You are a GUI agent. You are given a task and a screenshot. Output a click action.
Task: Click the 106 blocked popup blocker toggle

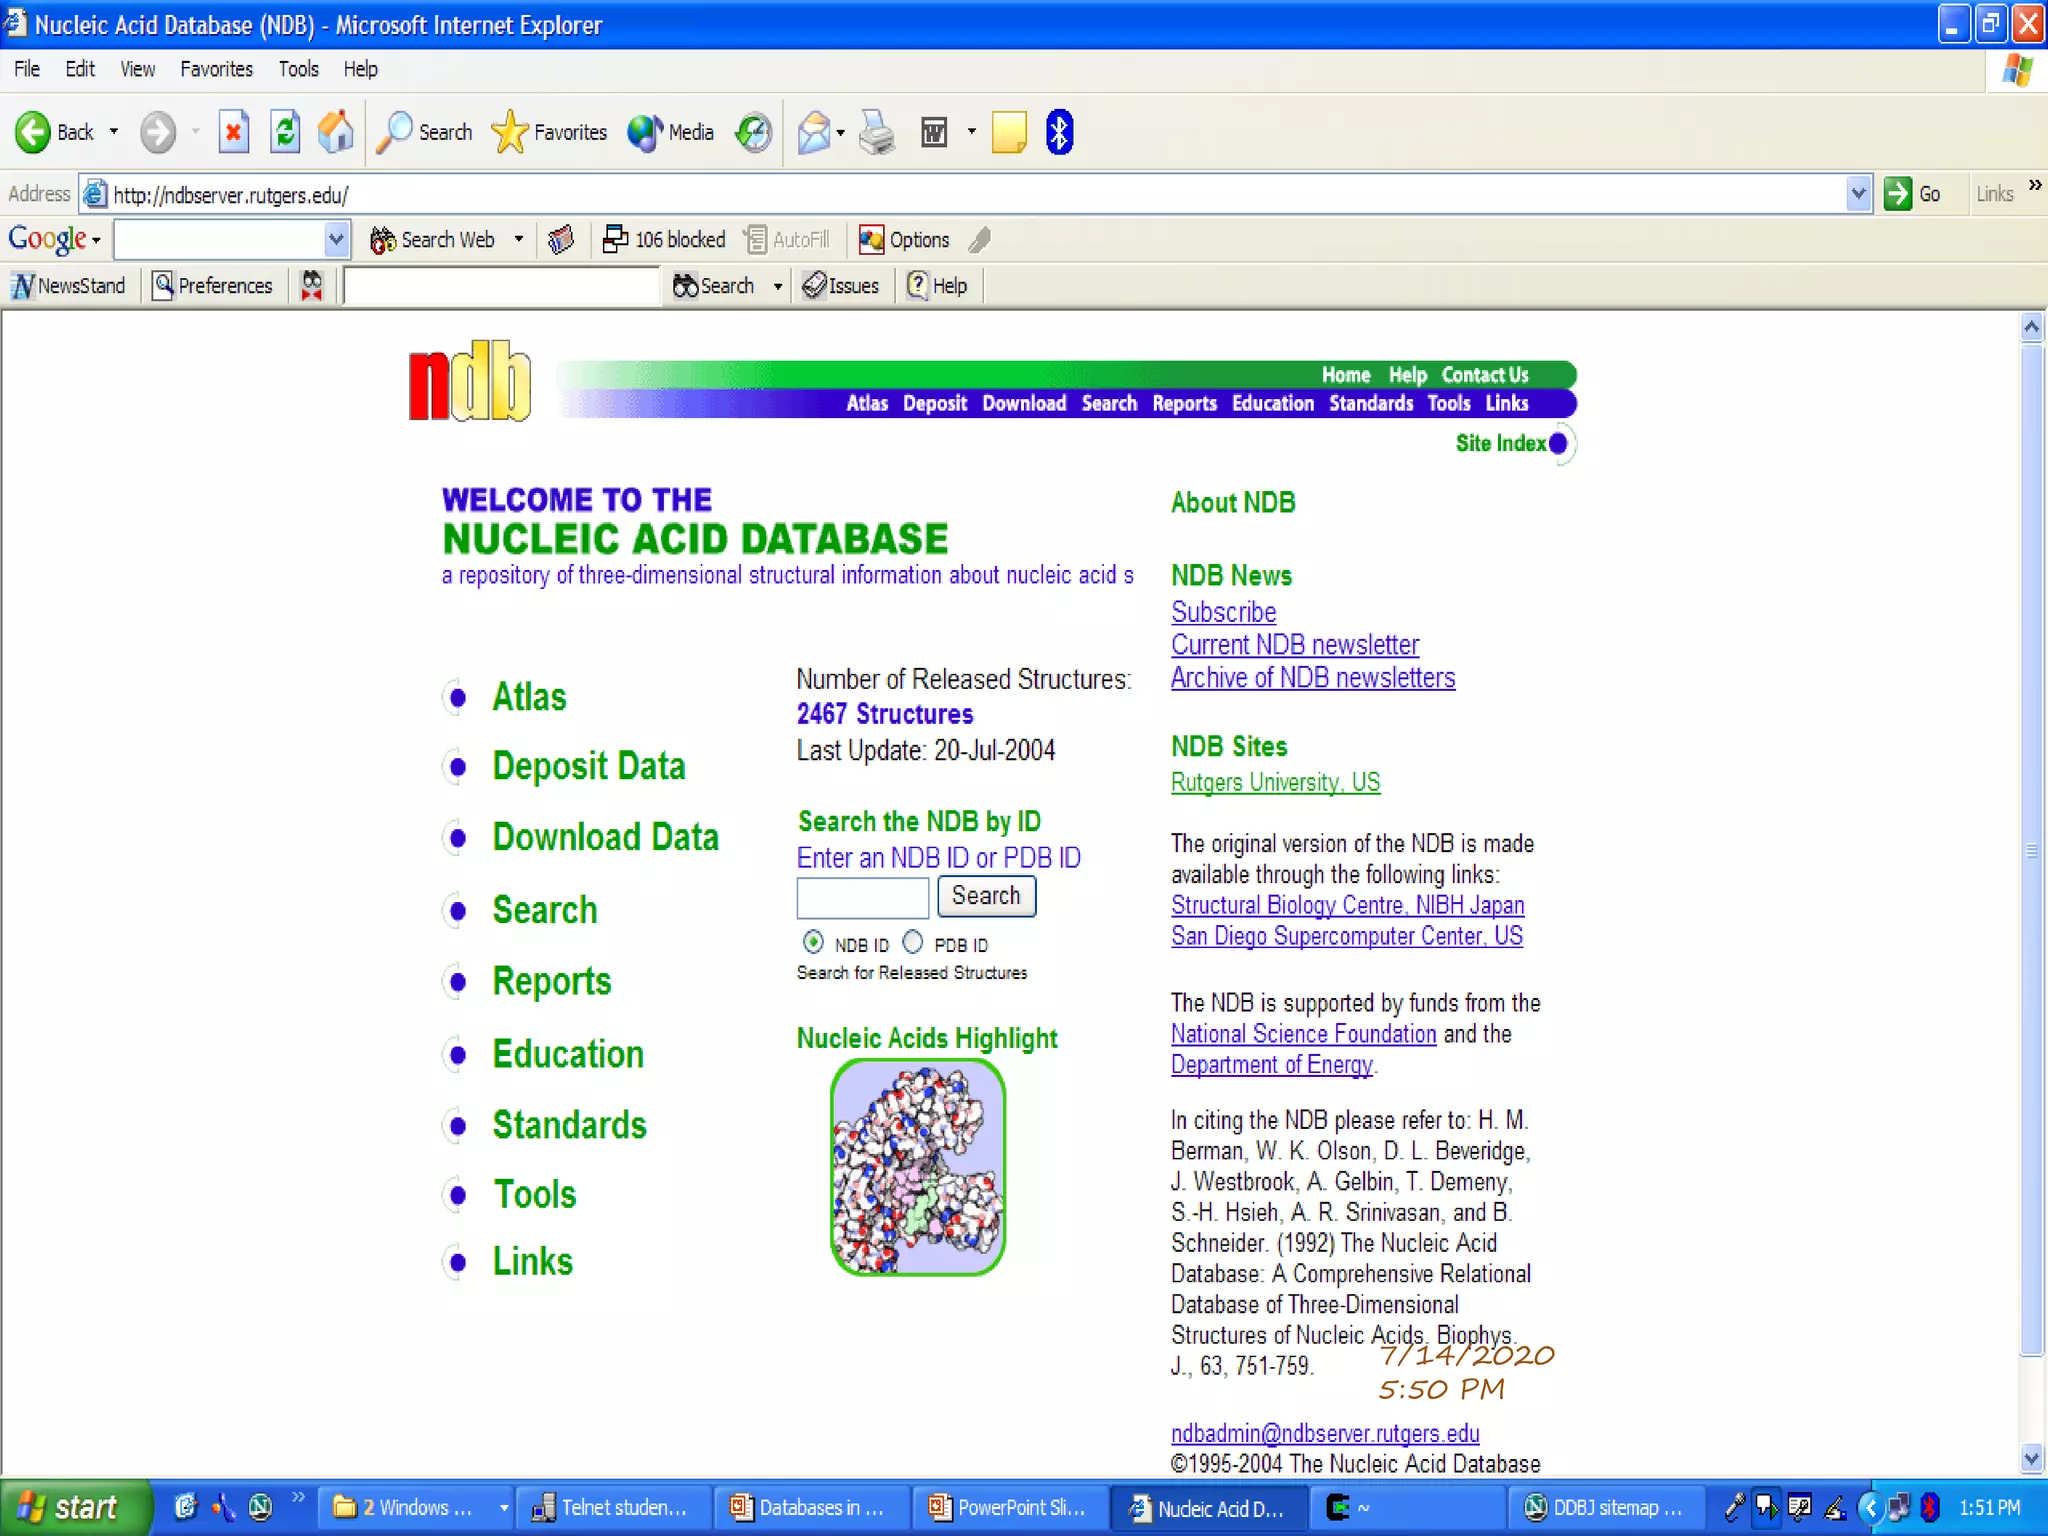click(665, 240)
